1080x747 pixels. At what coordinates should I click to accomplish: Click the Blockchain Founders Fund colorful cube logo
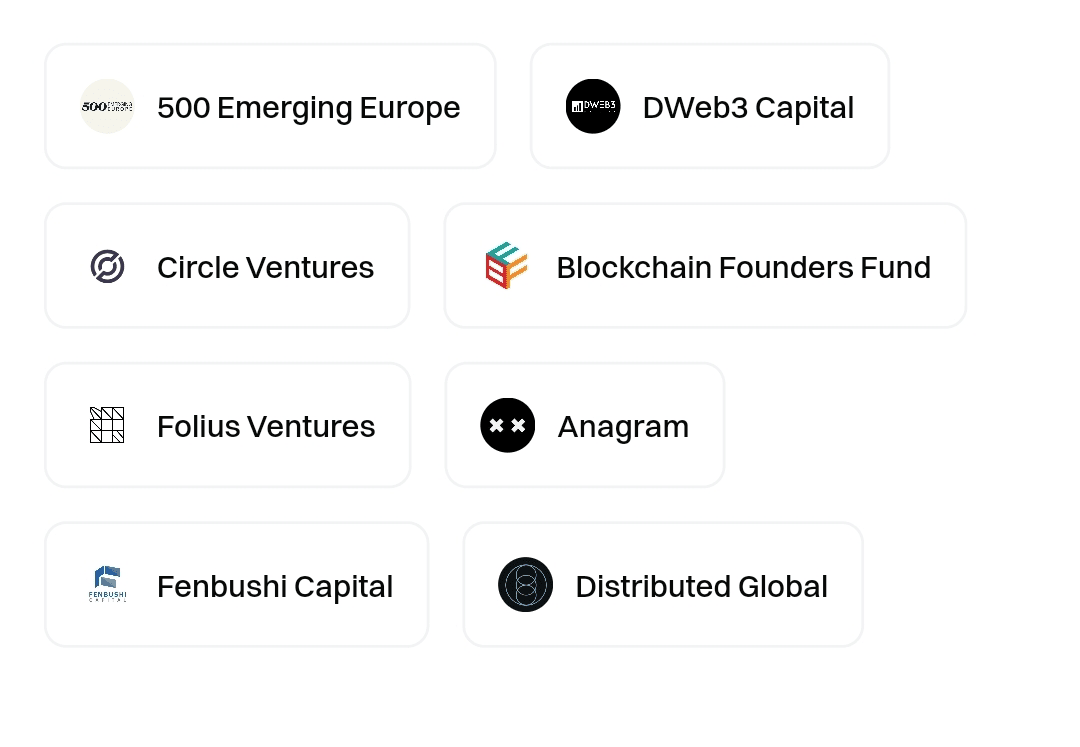506,266
